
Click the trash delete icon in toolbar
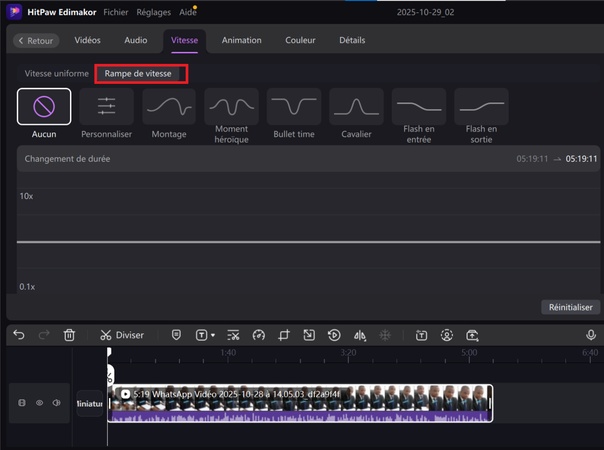coord(69,335)
